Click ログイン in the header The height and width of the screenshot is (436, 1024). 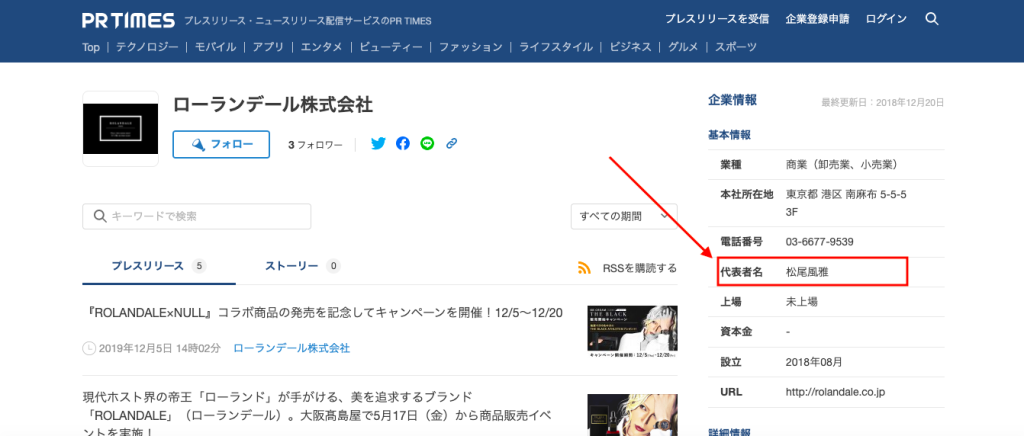886,19
